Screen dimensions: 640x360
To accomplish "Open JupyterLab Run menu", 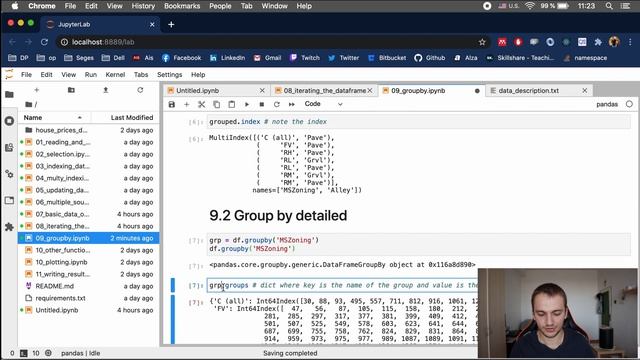I will (x=91, y=75).
